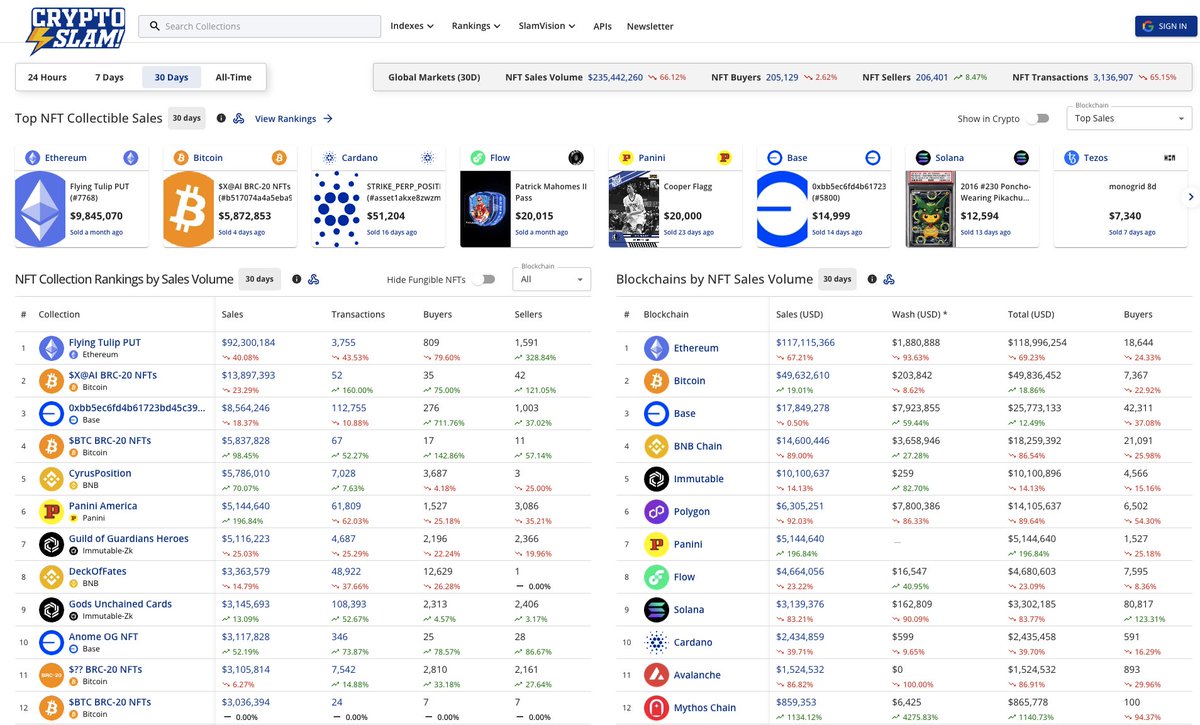Screen dimensions: 1200x725
Task: Select the 24 Hours tab
Action: [x=47, y=77]
